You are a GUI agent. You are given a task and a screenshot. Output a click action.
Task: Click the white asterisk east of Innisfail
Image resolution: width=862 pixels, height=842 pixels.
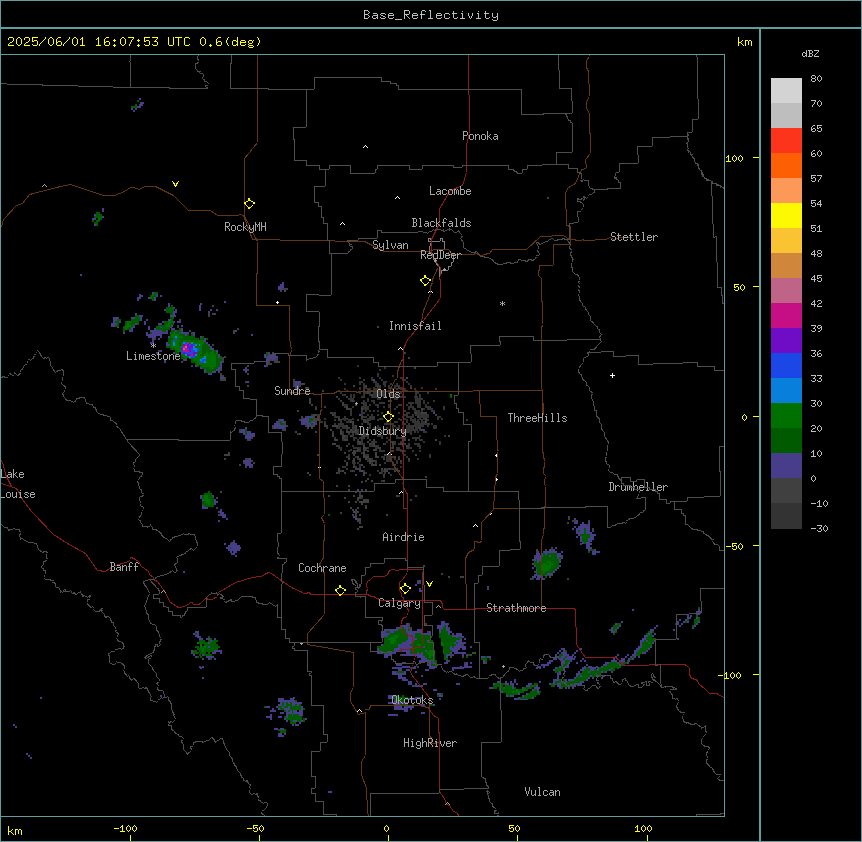pyautogui.click(x=502, y=303)
